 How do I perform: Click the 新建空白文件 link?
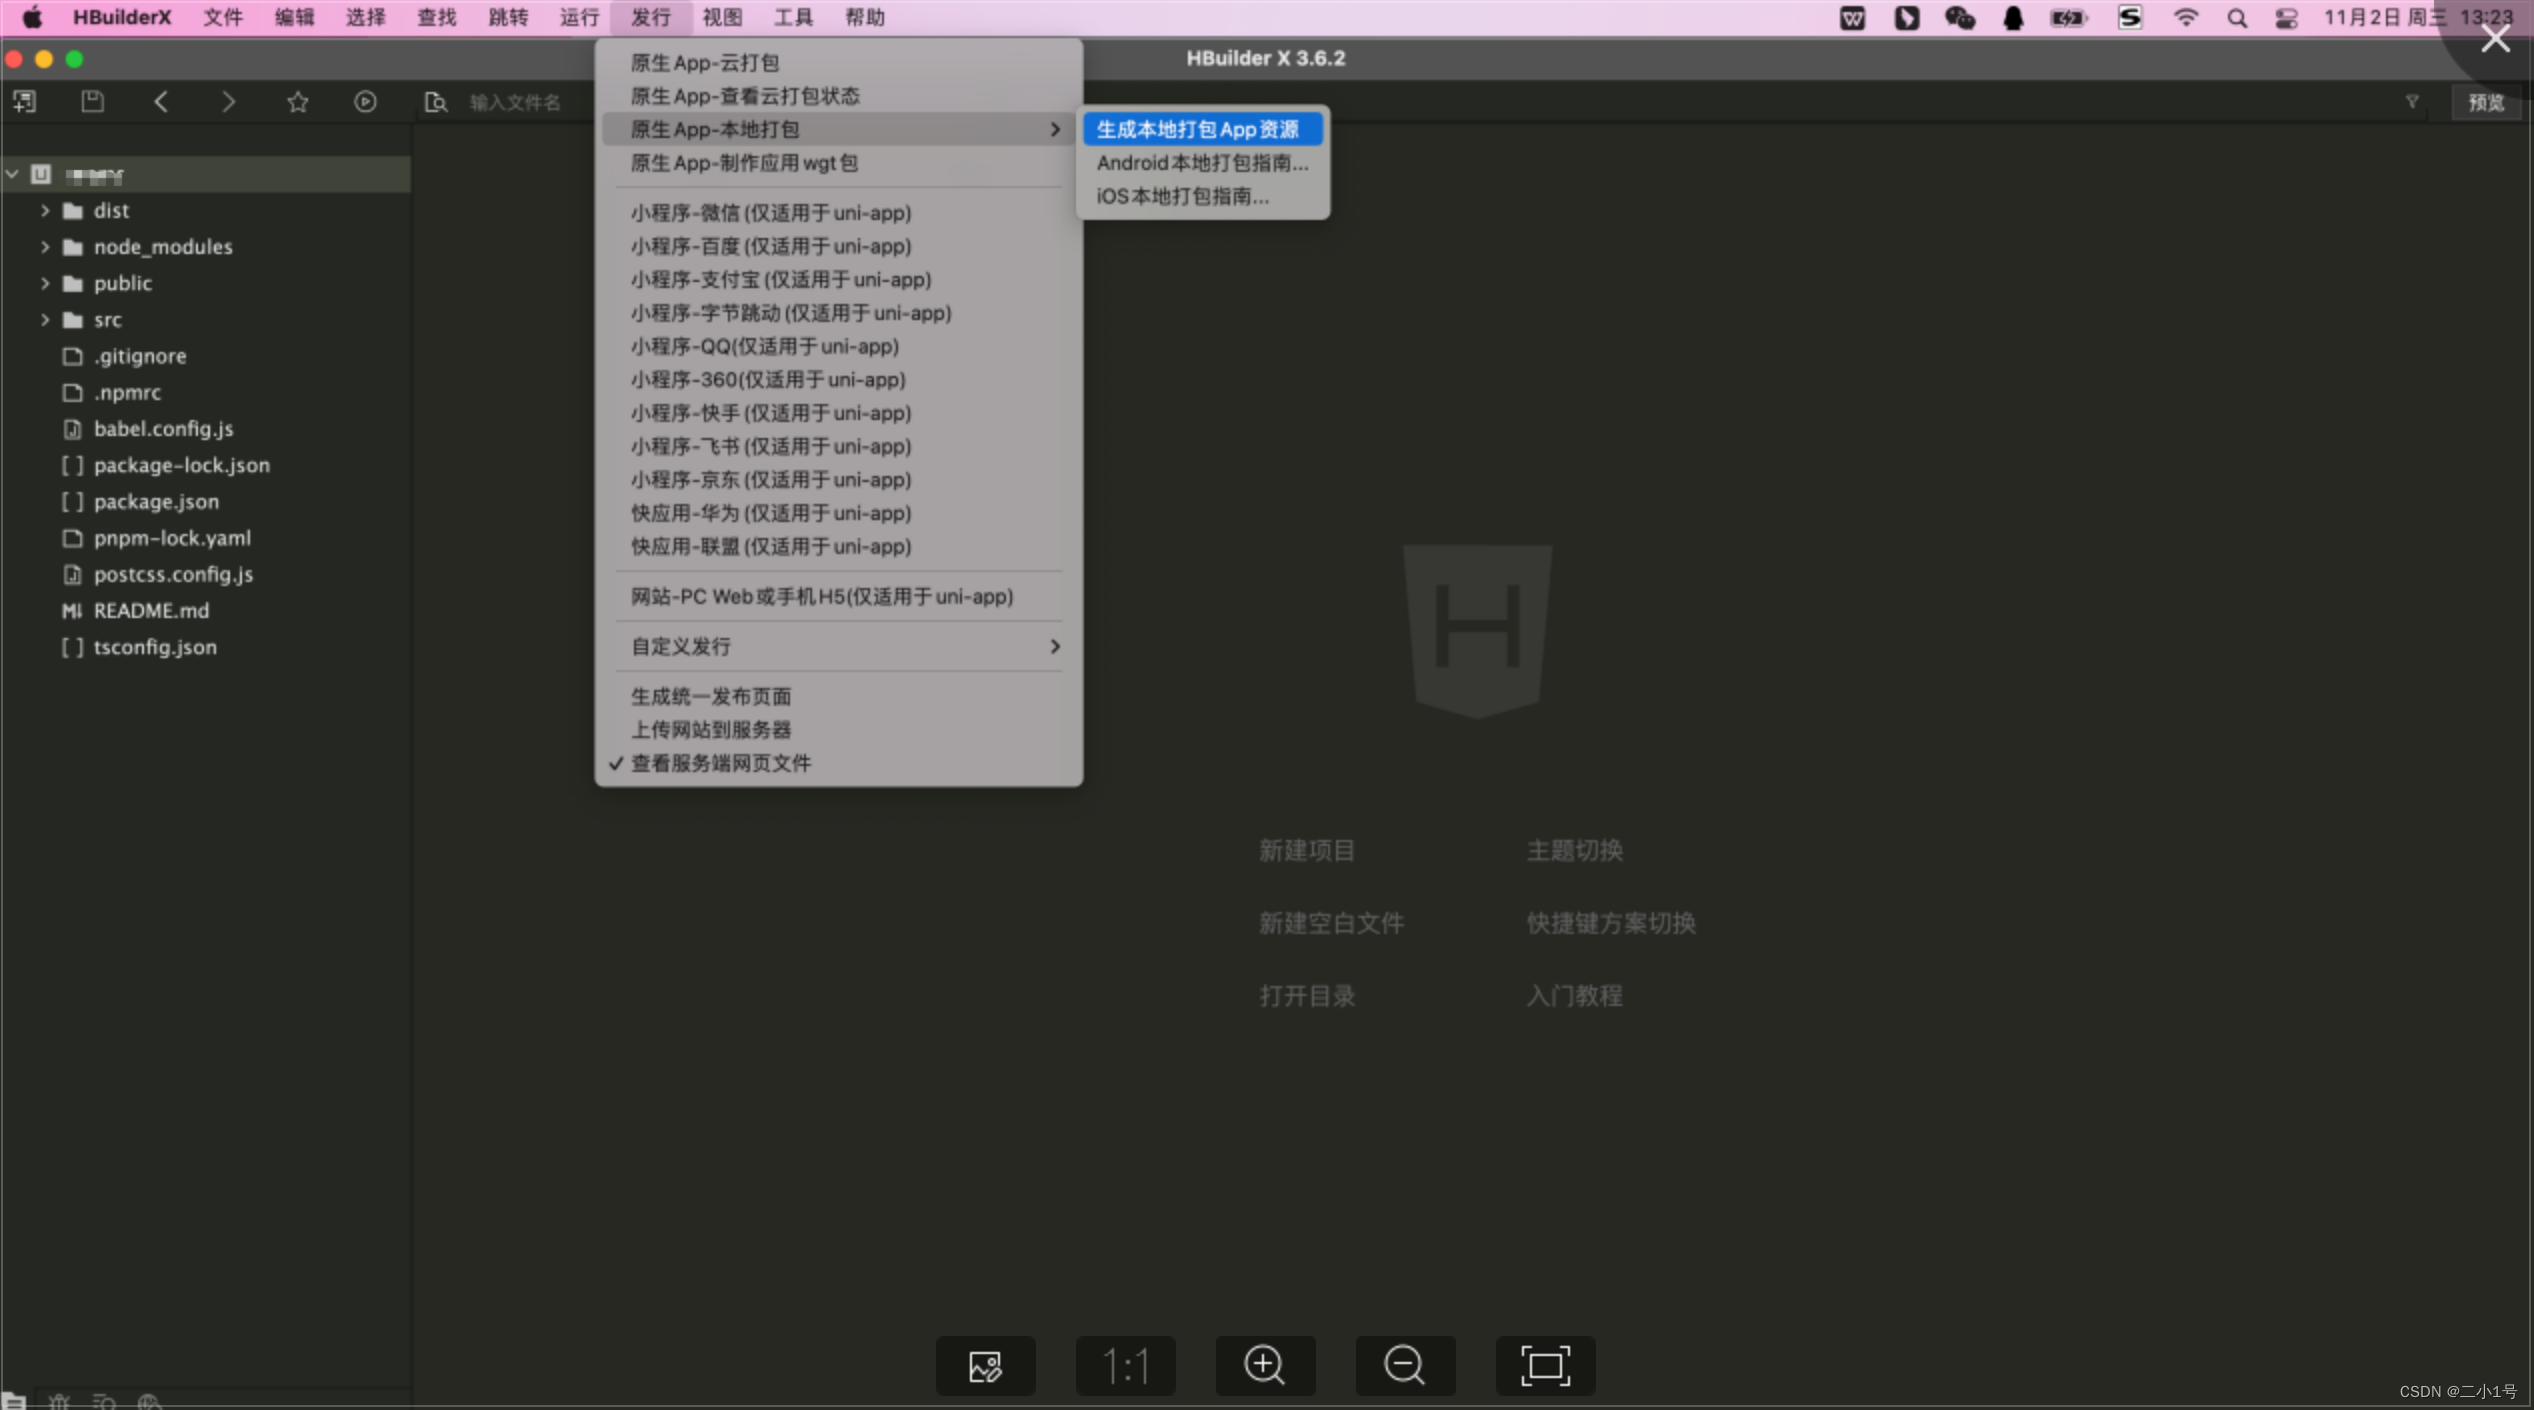point(1331,922)
